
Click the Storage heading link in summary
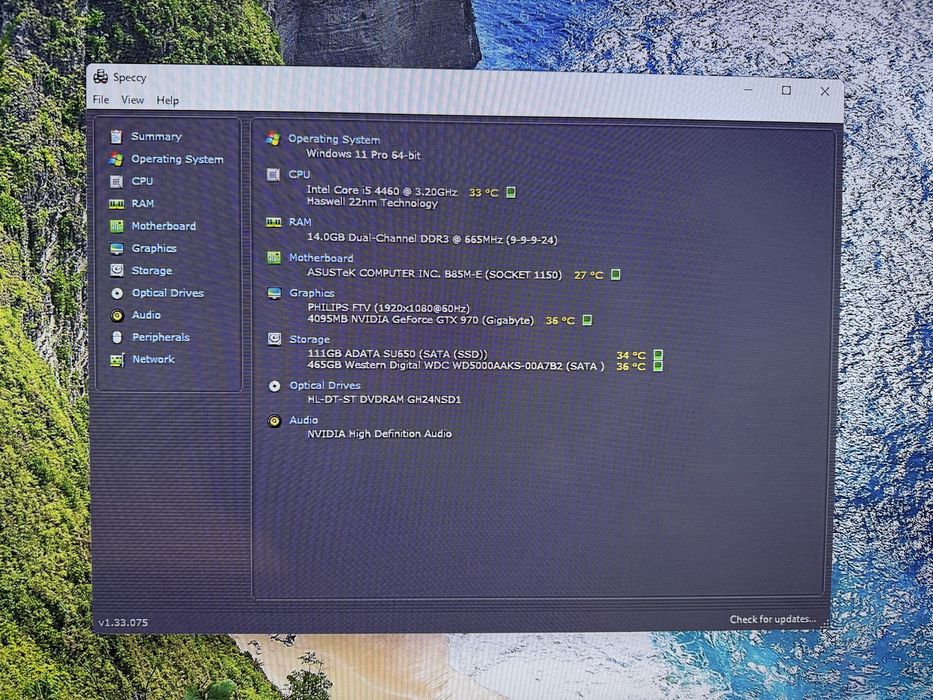309,339
